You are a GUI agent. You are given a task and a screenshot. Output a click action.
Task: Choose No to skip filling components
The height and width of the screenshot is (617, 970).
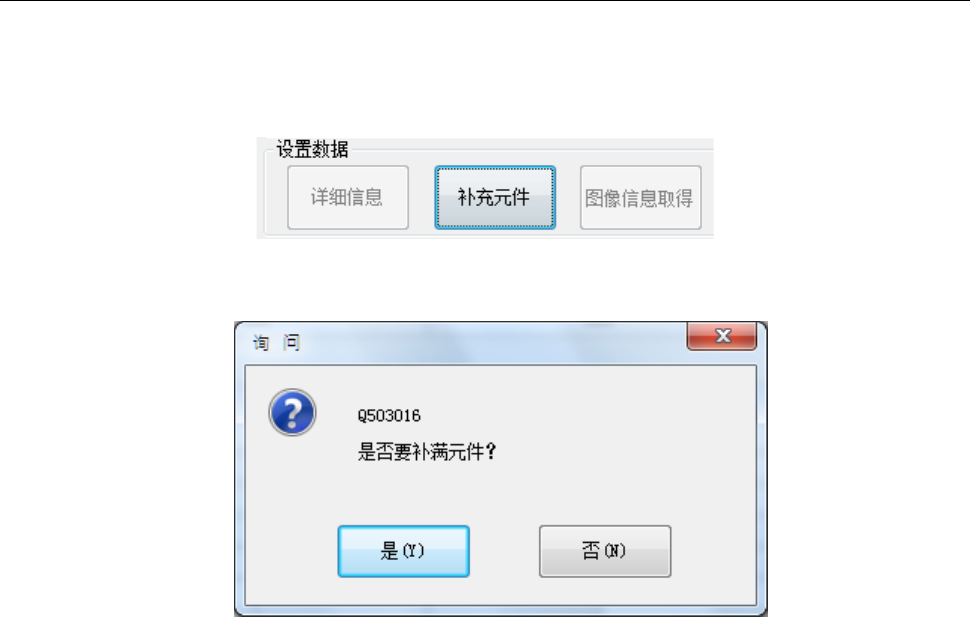605,551
